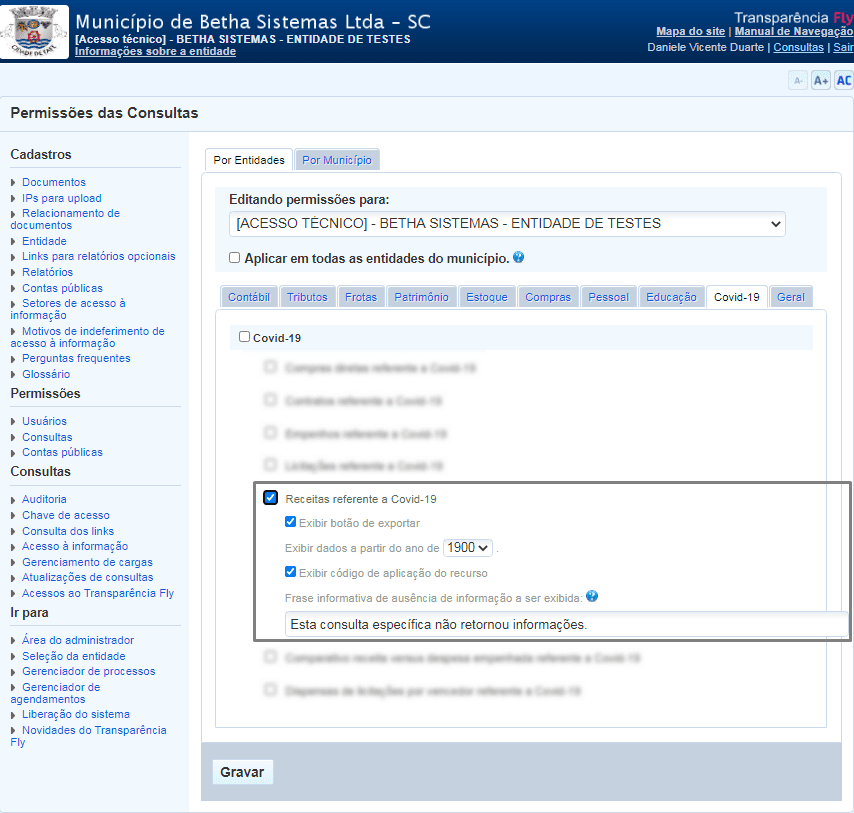Screen dimensions: 854x813
Task: Open the Tributos tab
Action: [x=307, y=296]
